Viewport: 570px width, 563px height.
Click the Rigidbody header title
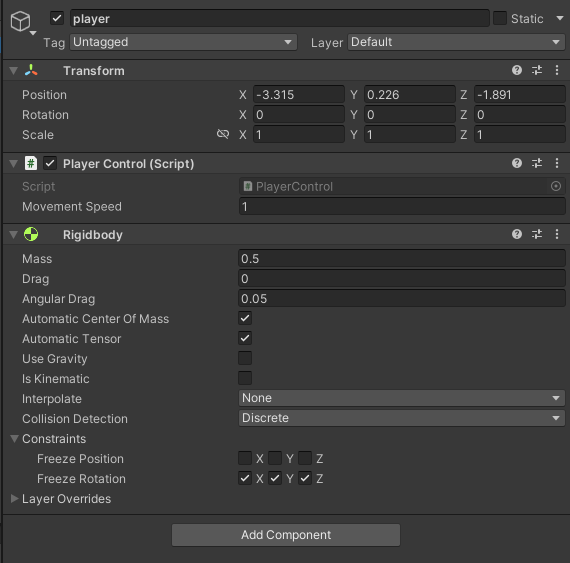point(93,235)
